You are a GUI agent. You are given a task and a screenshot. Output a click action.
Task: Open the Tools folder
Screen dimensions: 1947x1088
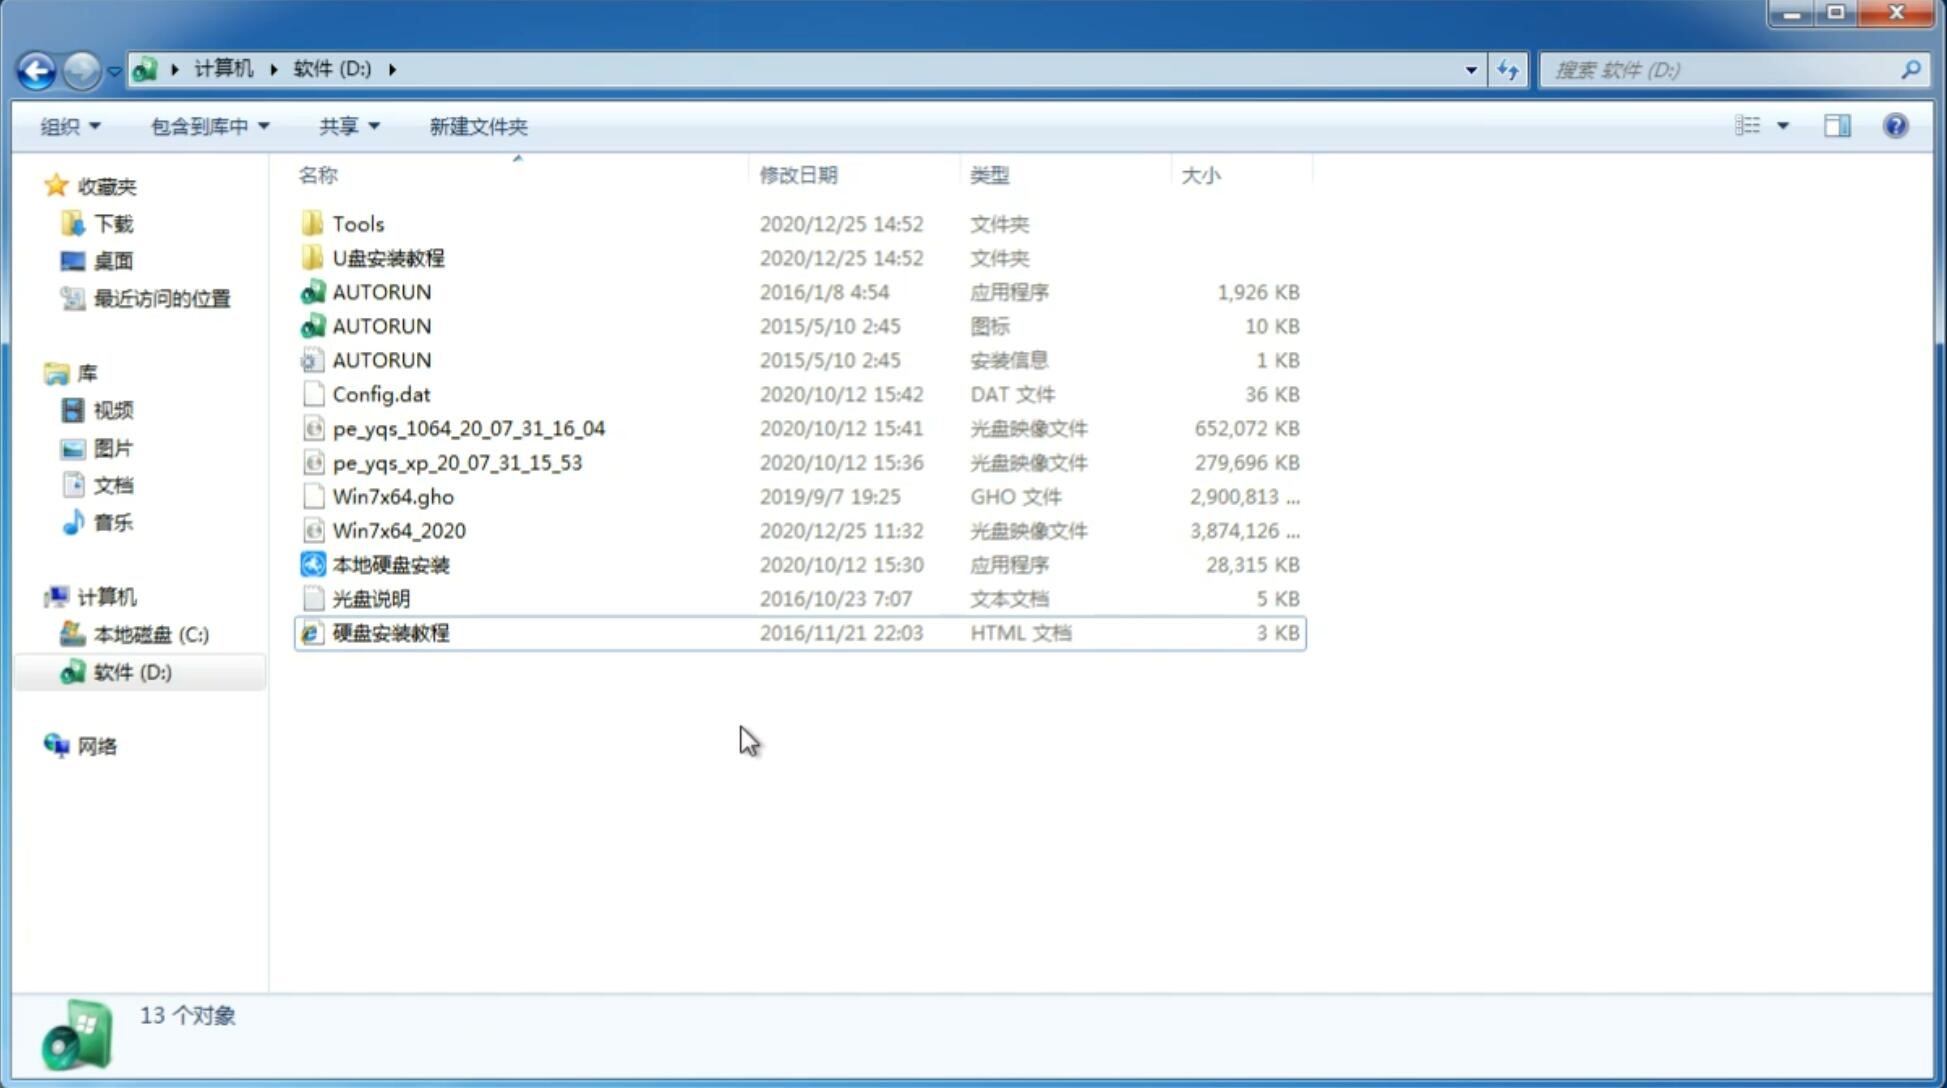pos(357,223)
